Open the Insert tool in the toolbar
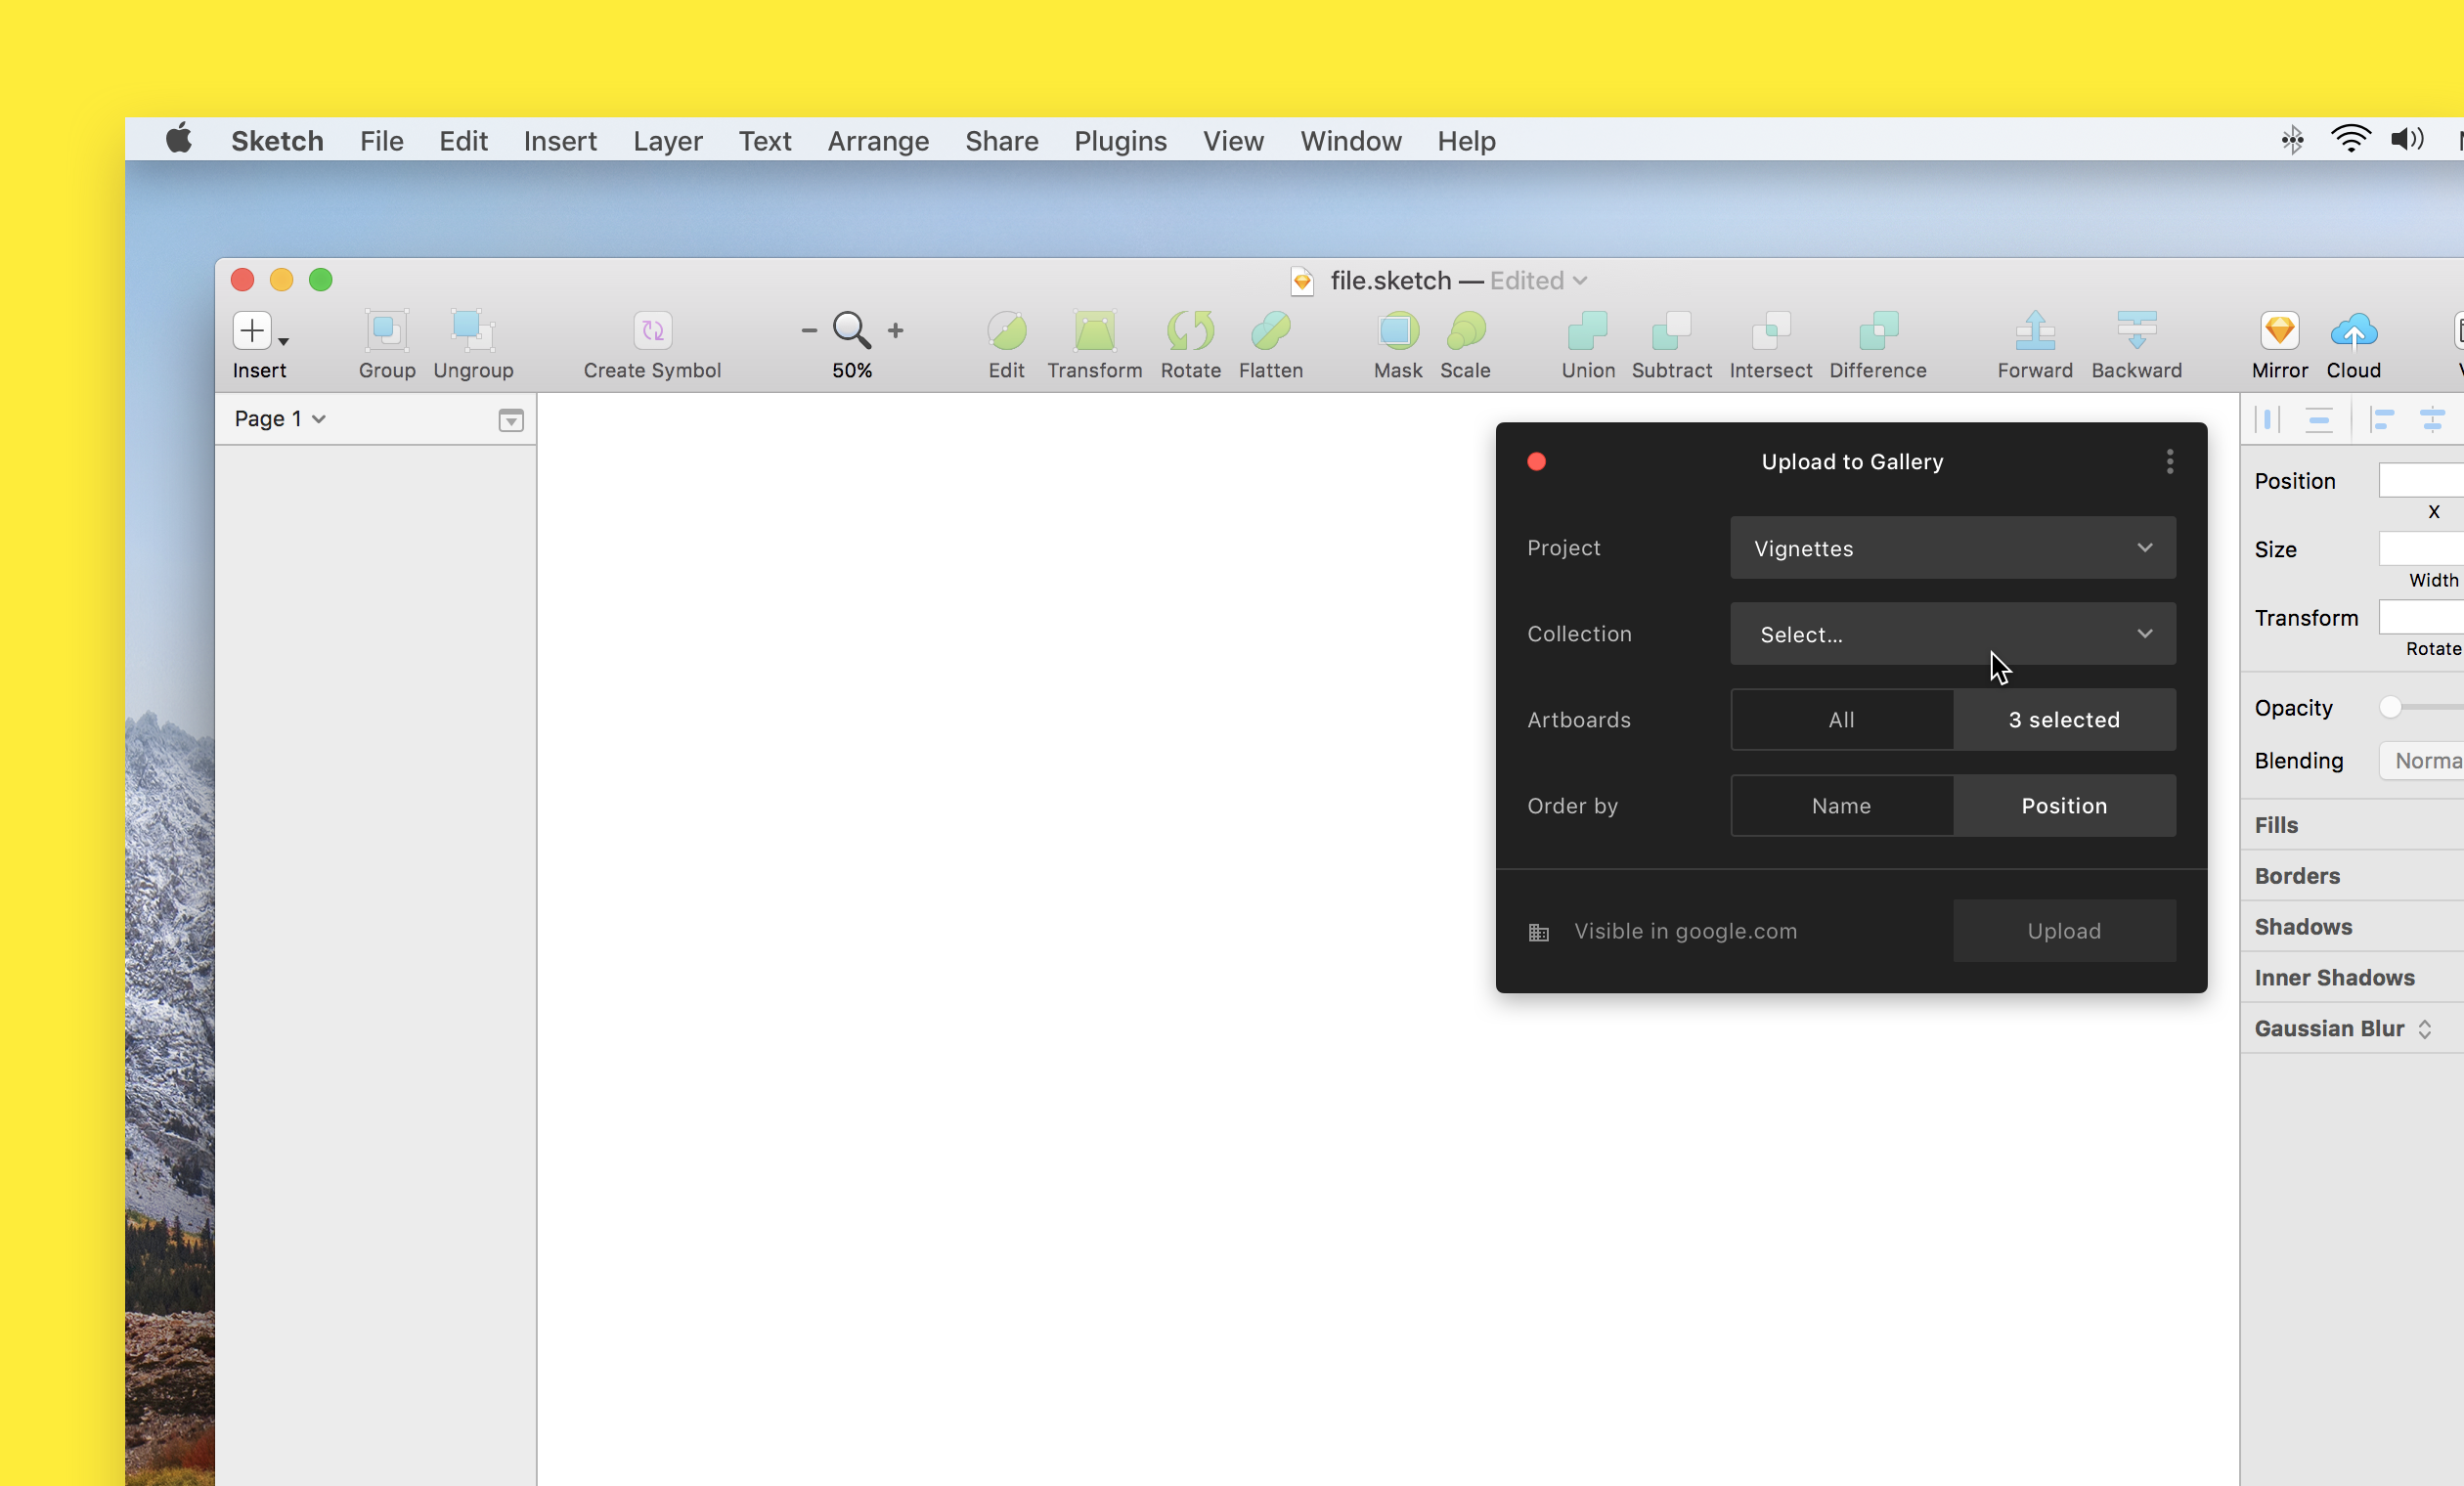 [252, 330]
